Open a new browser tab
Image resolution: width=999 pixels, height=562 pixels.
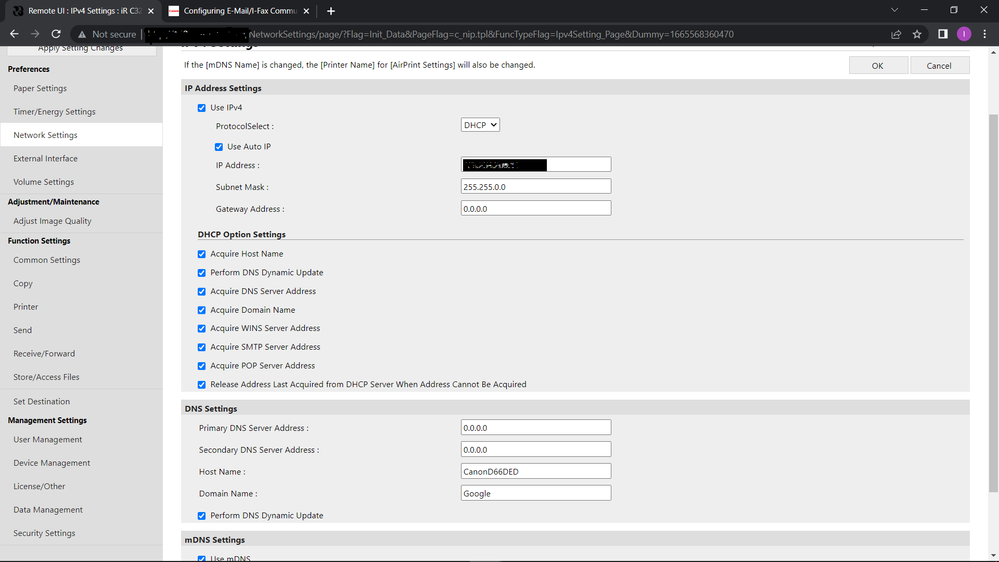tap(331, 11)
